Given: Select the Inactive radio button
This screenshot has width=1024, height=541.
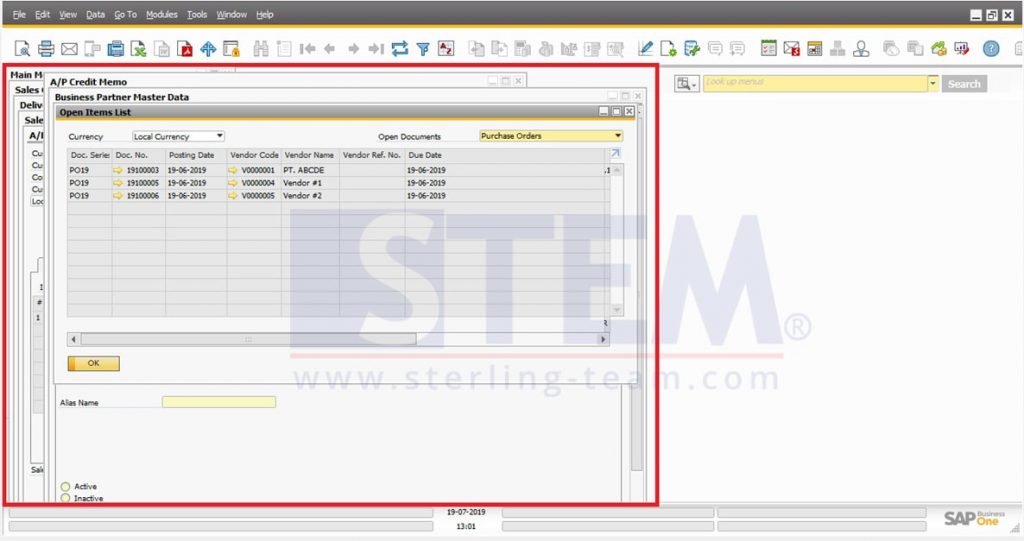Looking at the screenshot, I should click(66, 498).
